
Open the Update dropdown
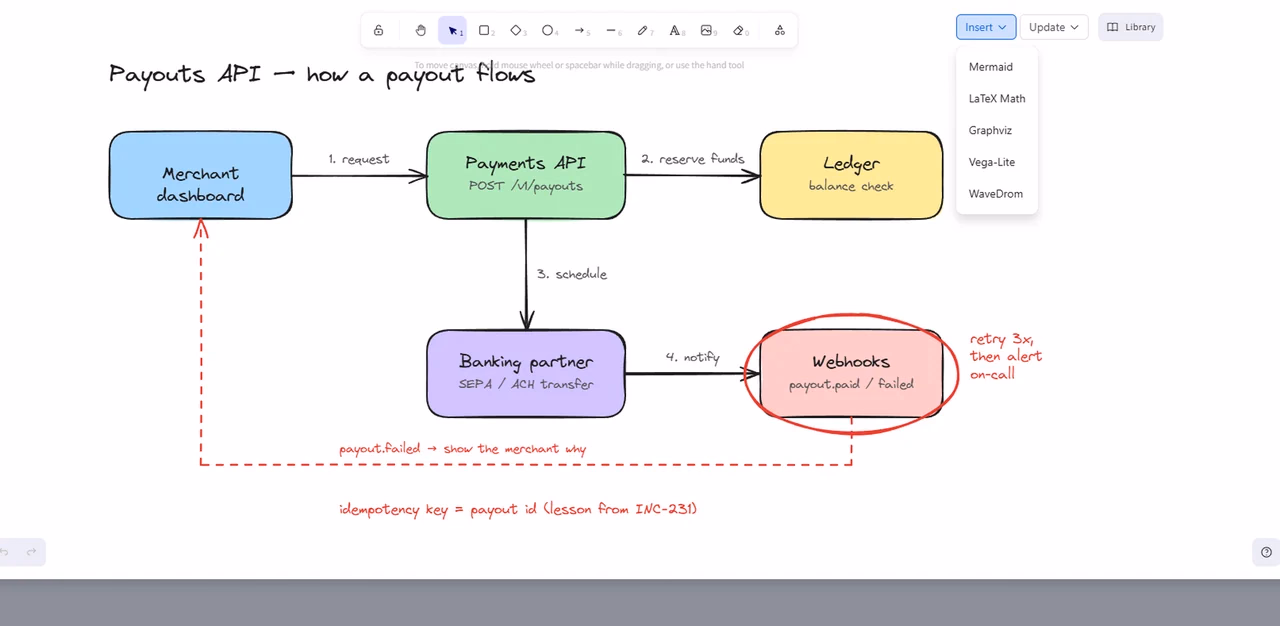(1053, 27)
